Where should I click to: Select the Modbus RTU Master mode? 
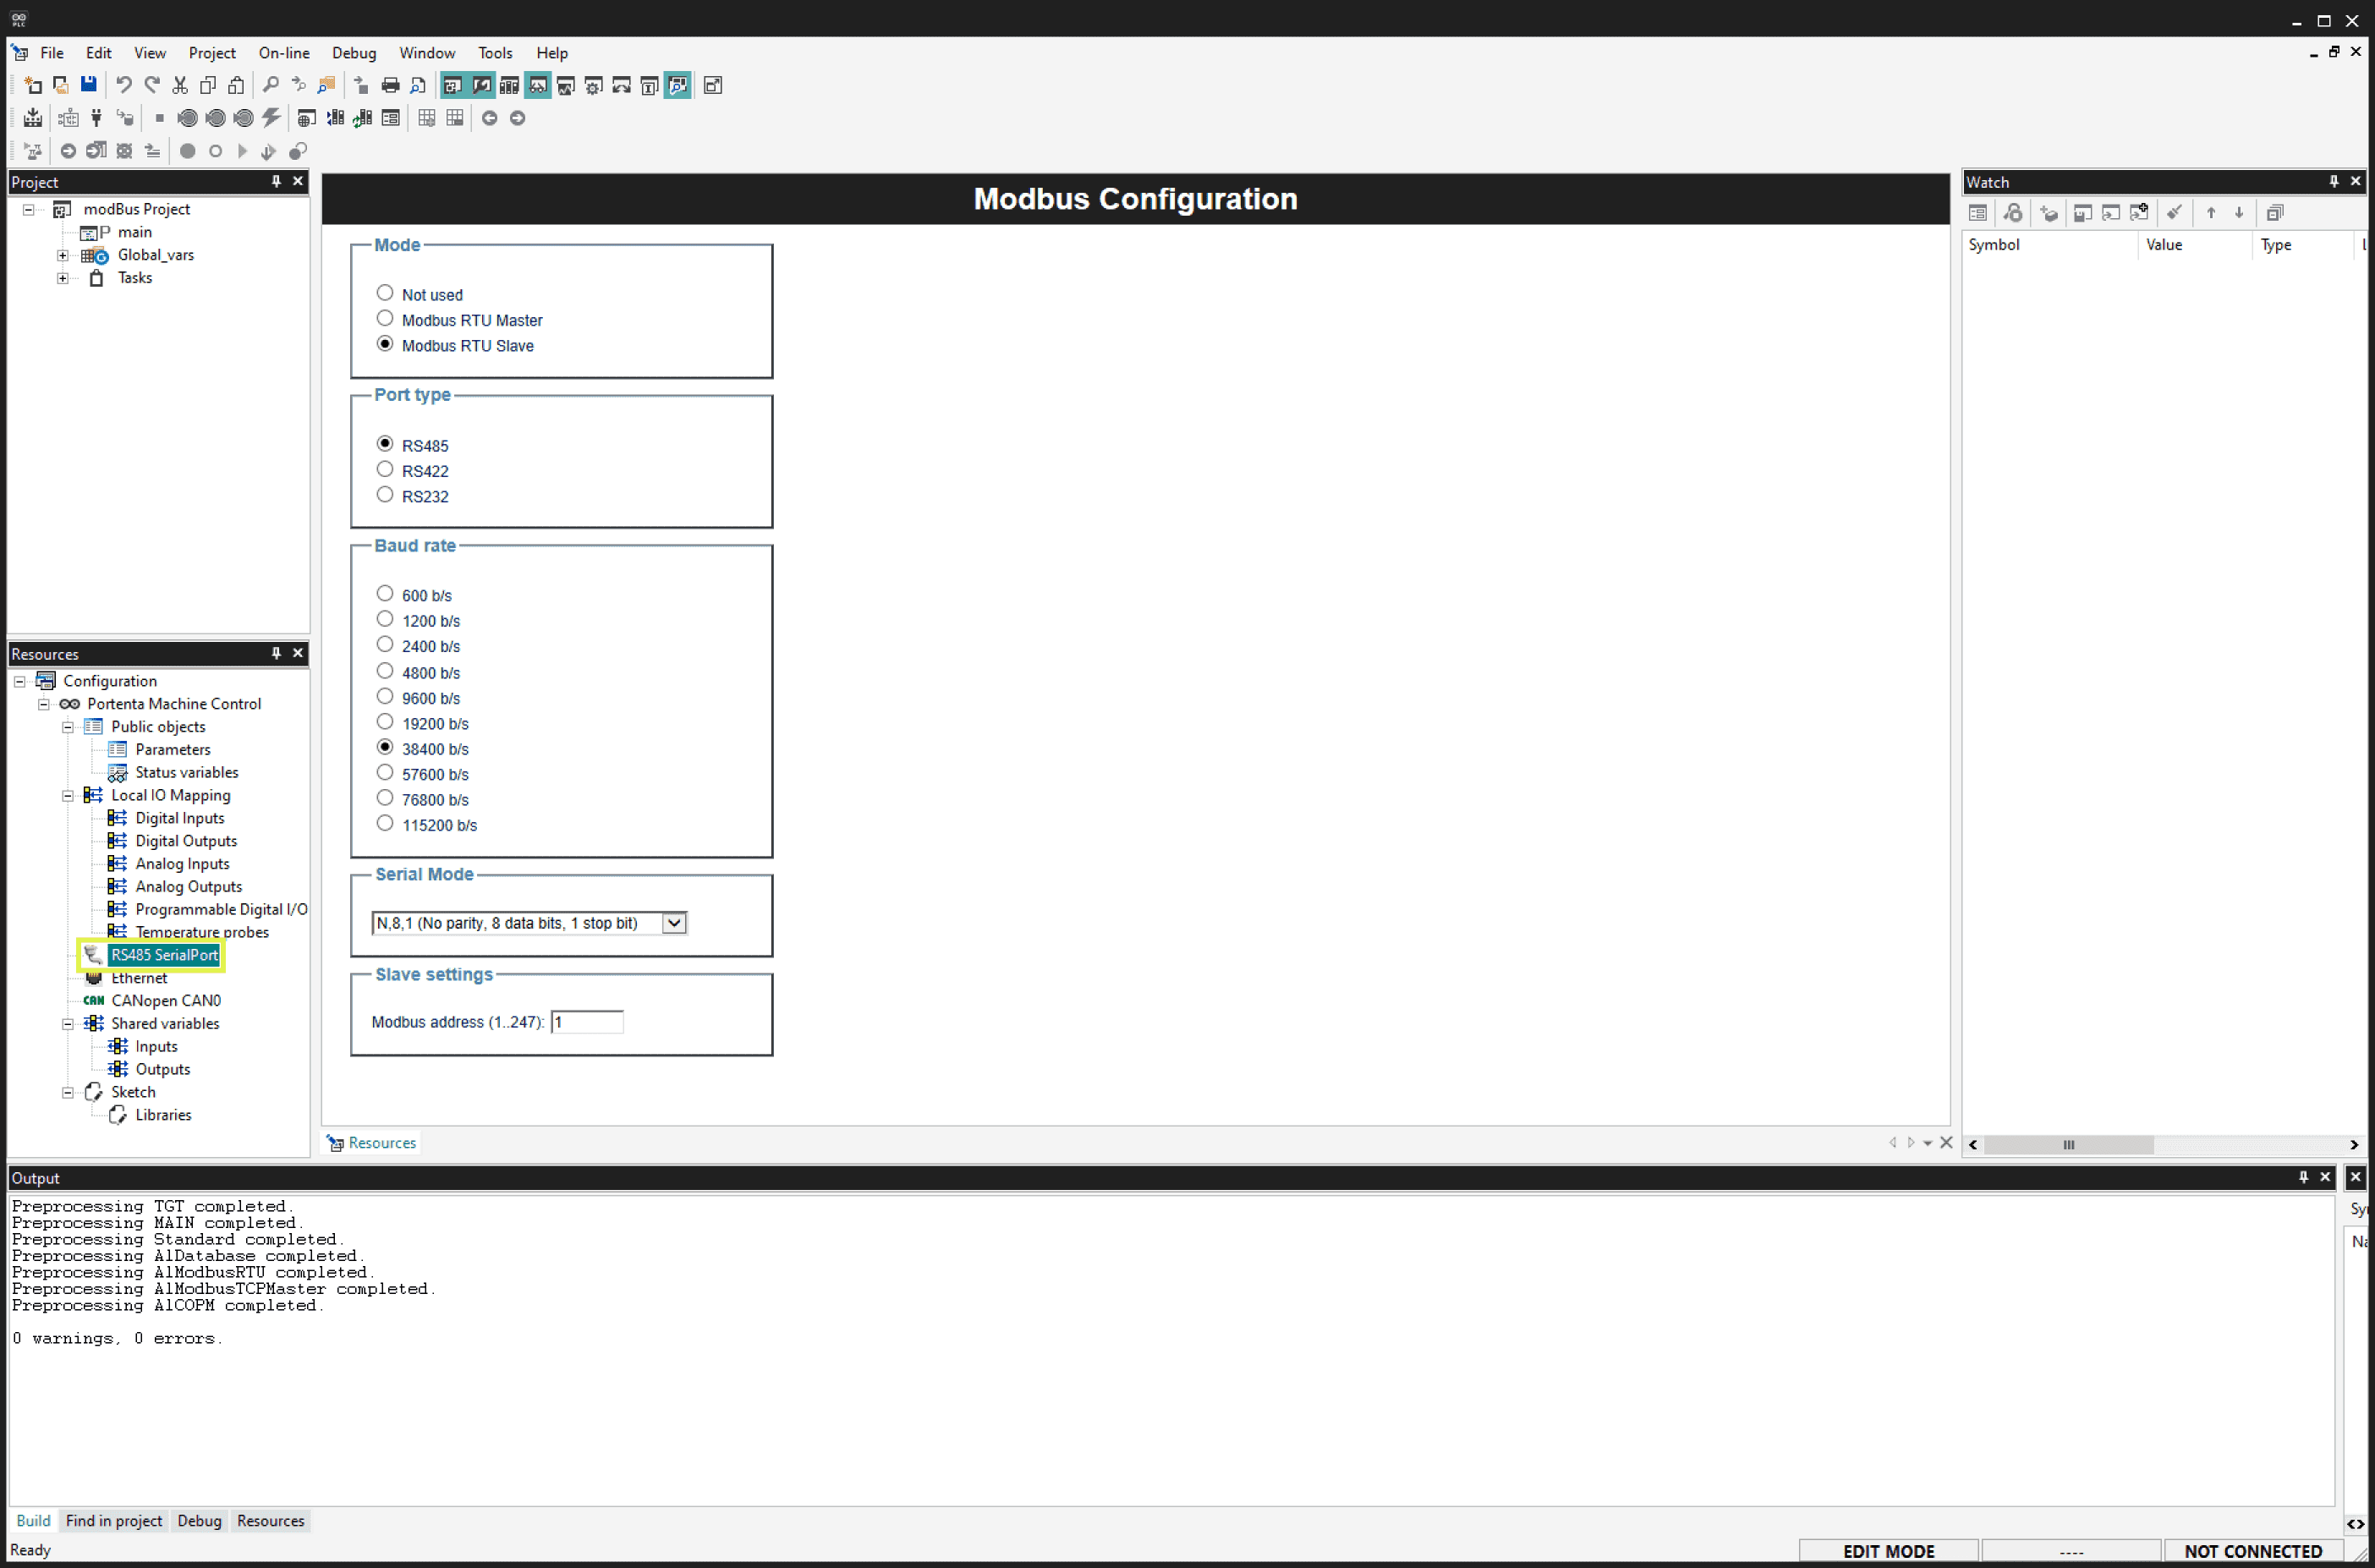[x=385, y=319]
